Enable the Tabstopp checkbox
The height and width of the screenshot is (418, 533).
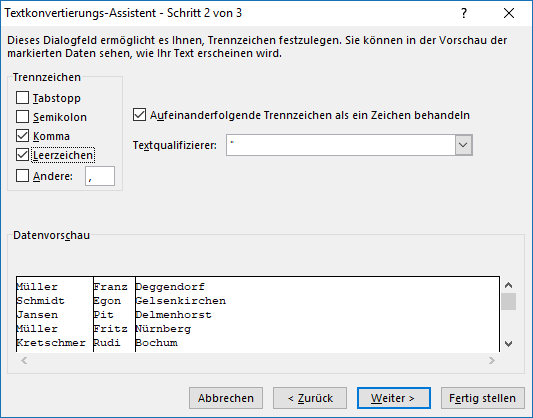point(22,98)
